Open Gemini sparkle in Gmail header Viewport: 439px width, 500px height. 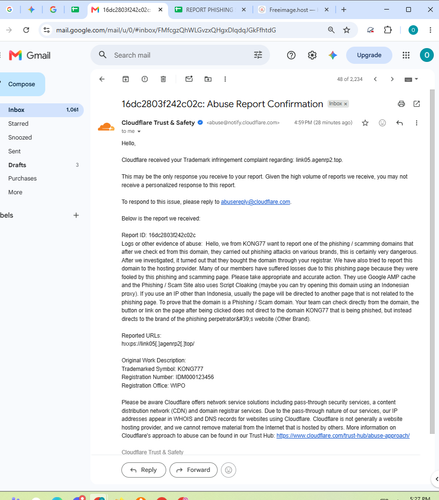click(333, 55)
